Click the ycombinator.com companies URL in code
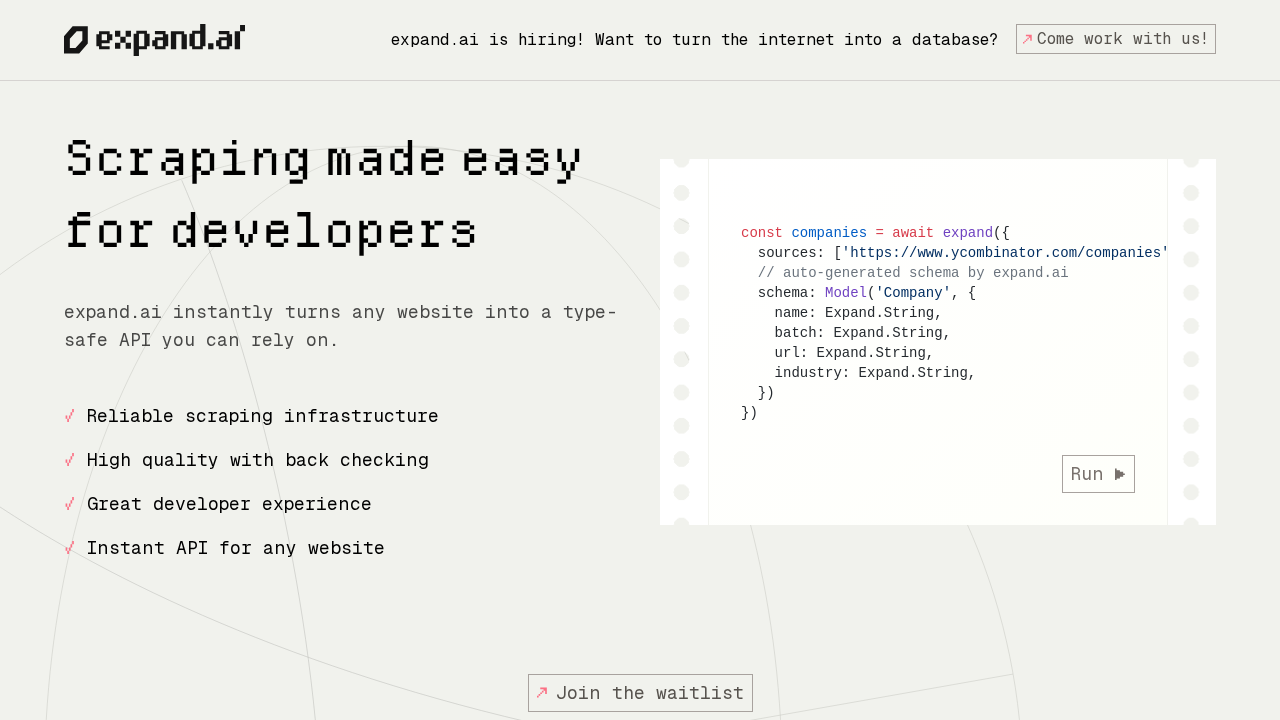This screenshot has width=1280, height=720. coord(1005,253)
